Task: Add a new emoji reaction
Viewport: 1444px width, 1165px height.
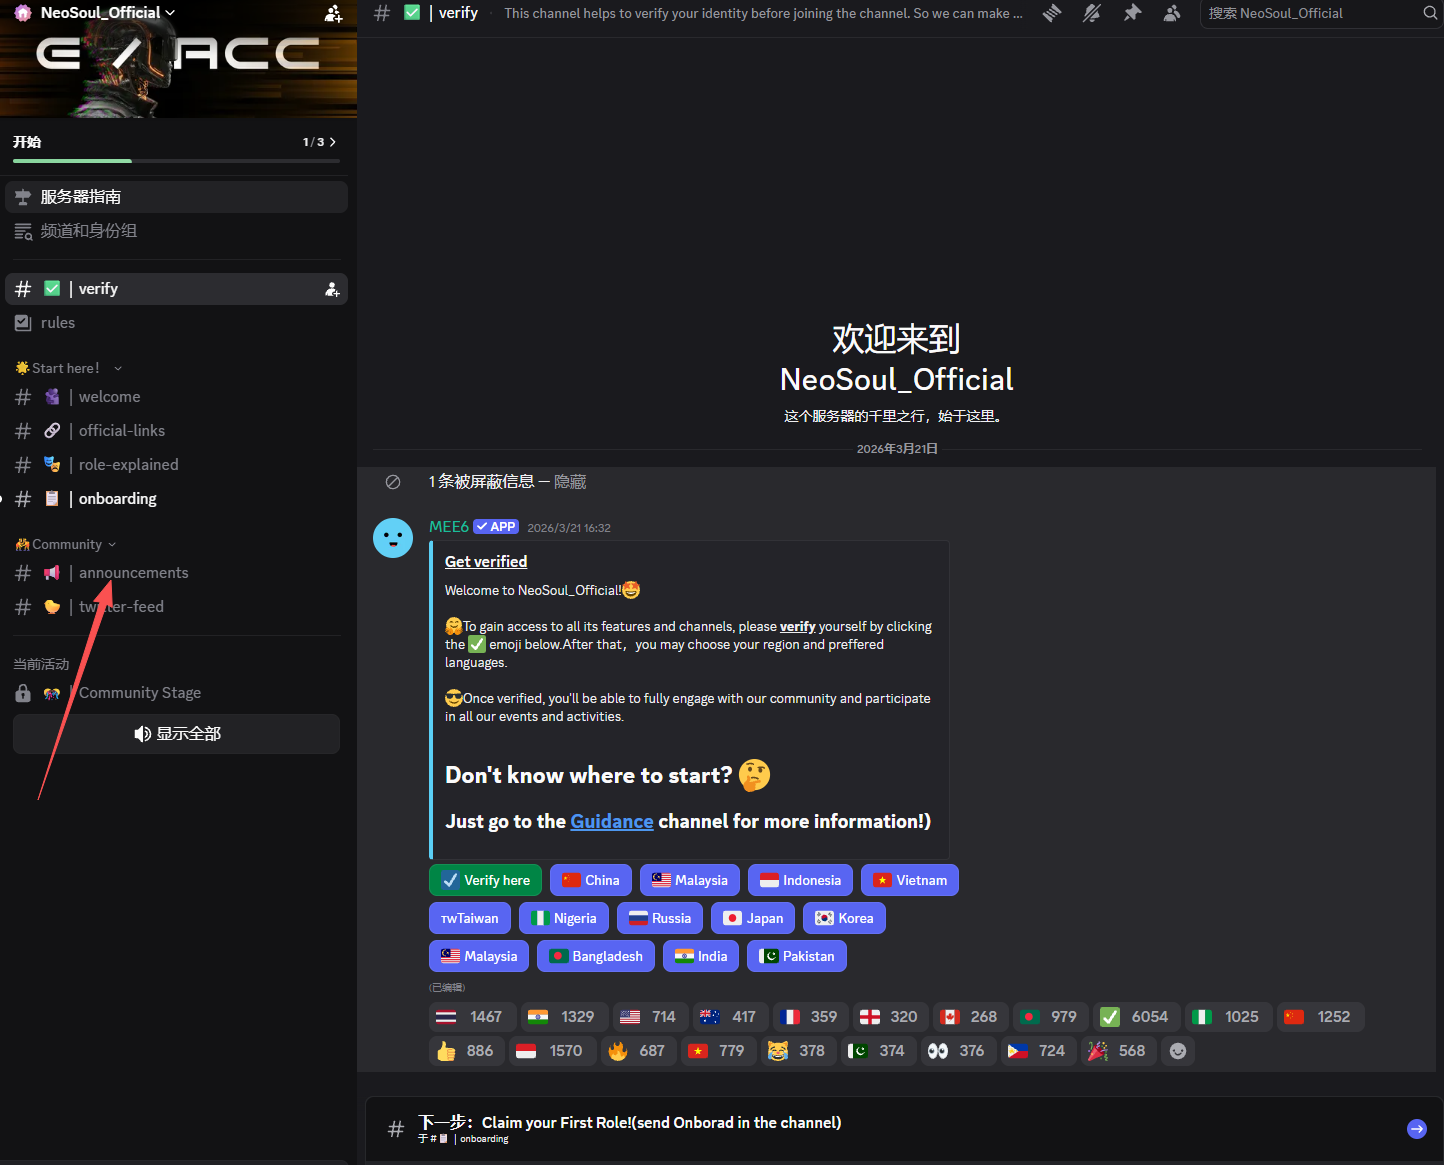Action: pyautogui.click(x=1178, y=1051)
